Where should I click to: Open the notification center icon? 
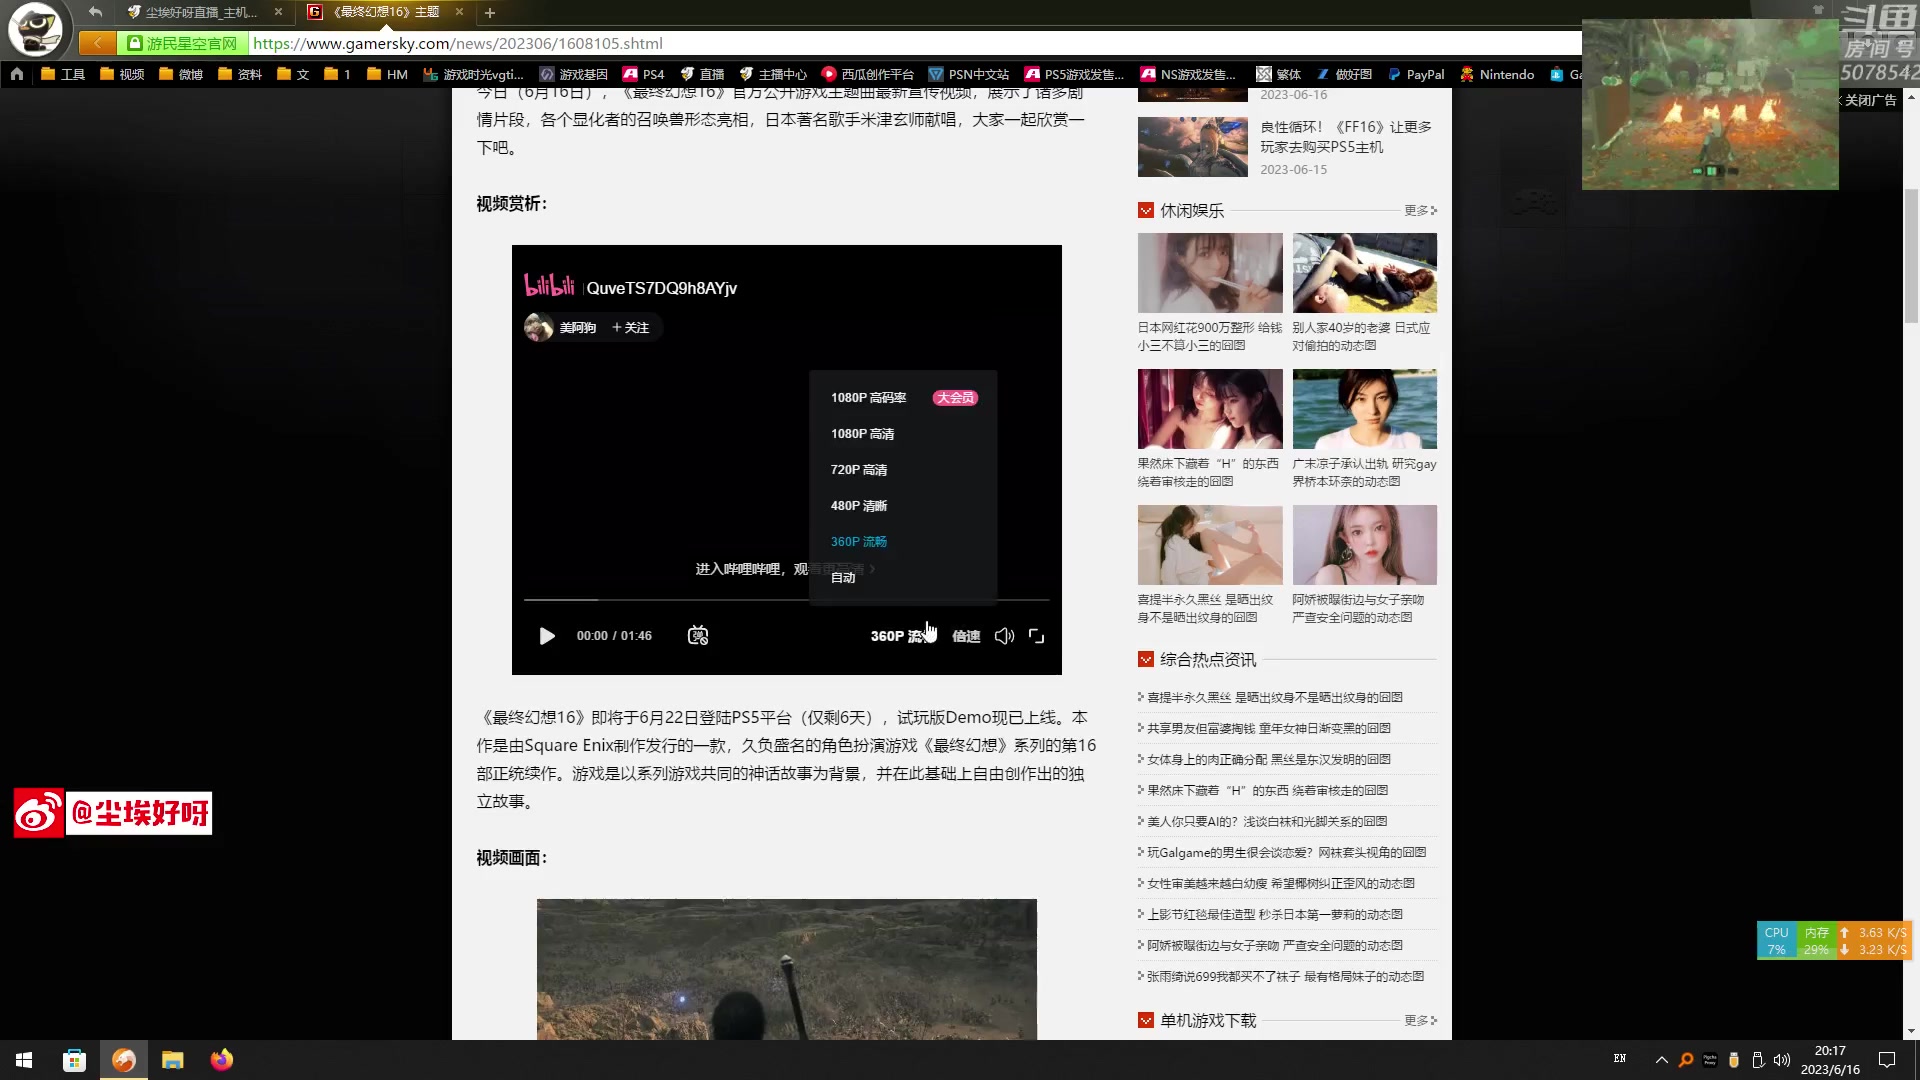pyautogui.click(x=1887, y=1060)
